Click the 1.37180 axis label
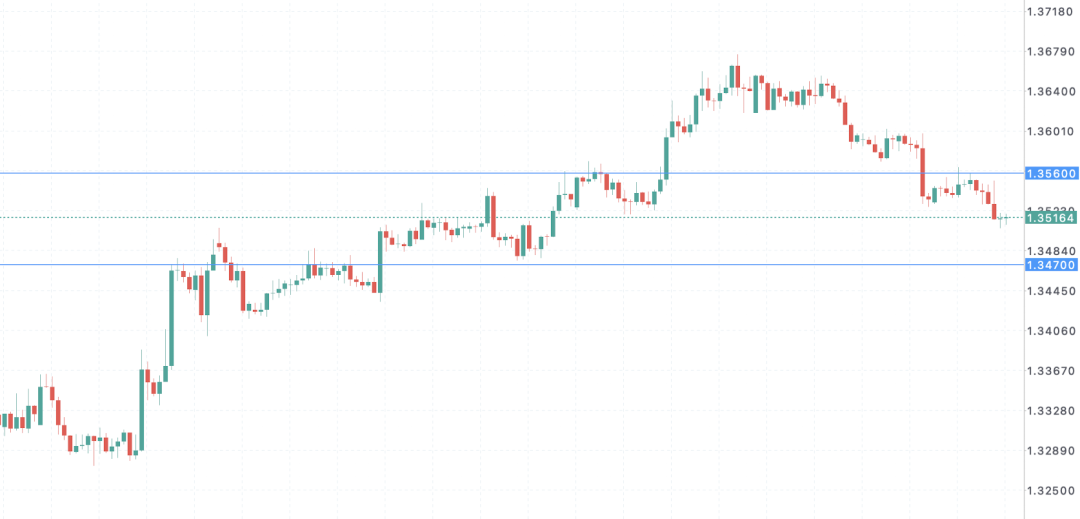The height and width of the screenshot is (519, 1080). coord(1050,12)
